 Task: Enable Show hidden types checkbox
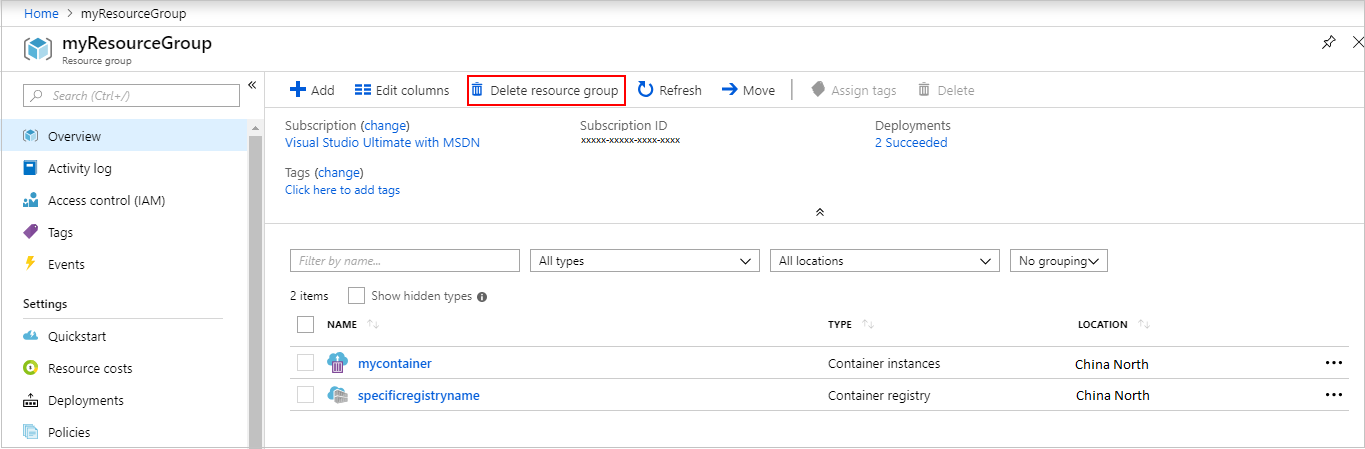tap(356, 296)
